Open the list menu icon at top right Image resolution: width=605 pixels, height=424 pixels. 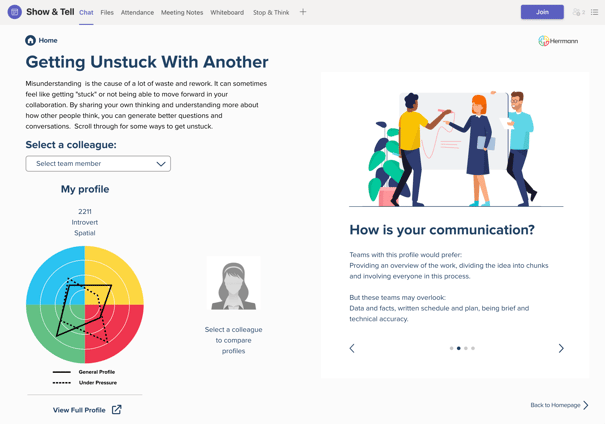click(x=595, y=13)
